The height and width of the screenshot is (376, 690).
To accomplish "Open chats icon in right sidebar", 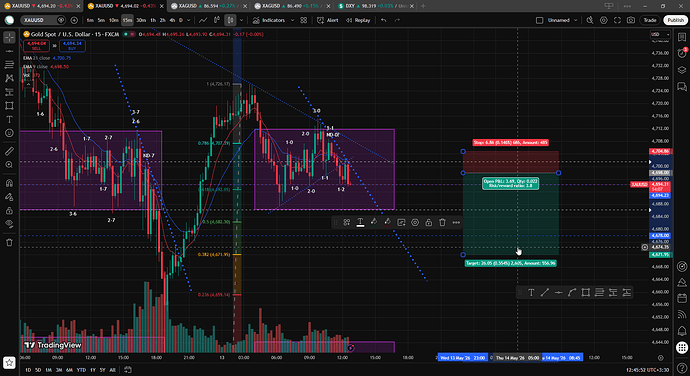I will 682,86.
